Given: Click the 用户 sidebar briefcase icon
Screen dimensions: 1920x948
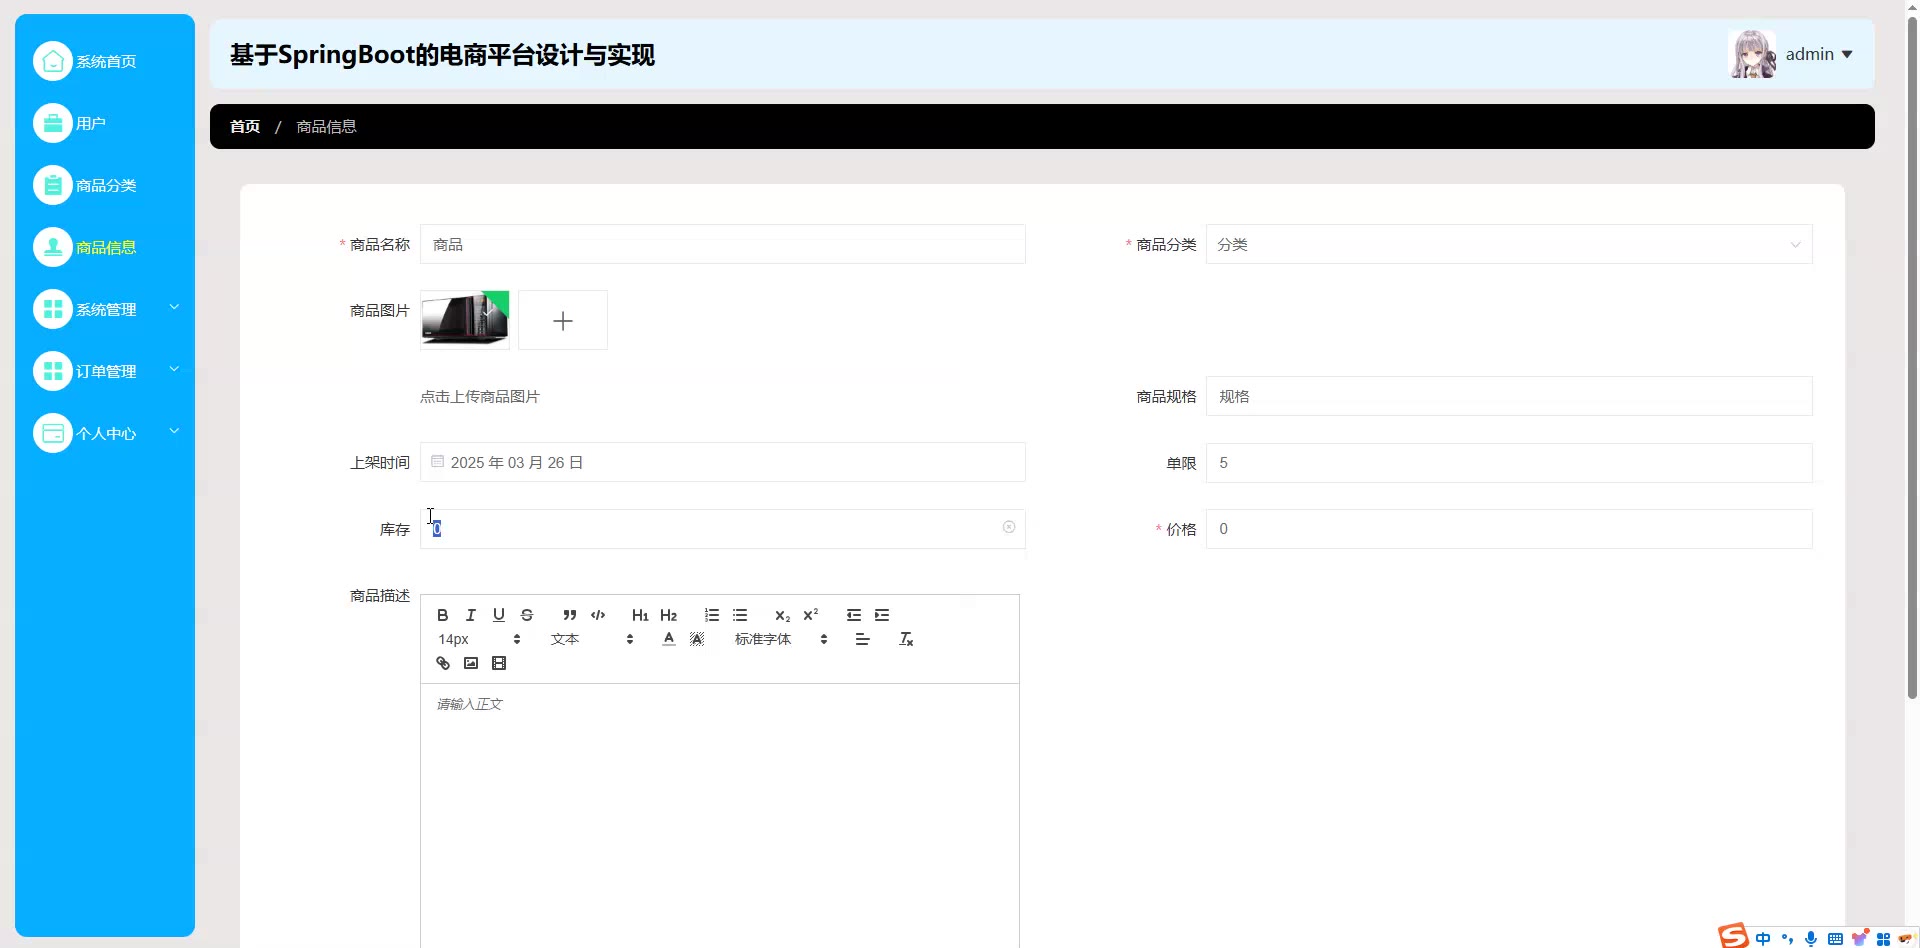Looking at the screenshot, I should tap(53, 123).
